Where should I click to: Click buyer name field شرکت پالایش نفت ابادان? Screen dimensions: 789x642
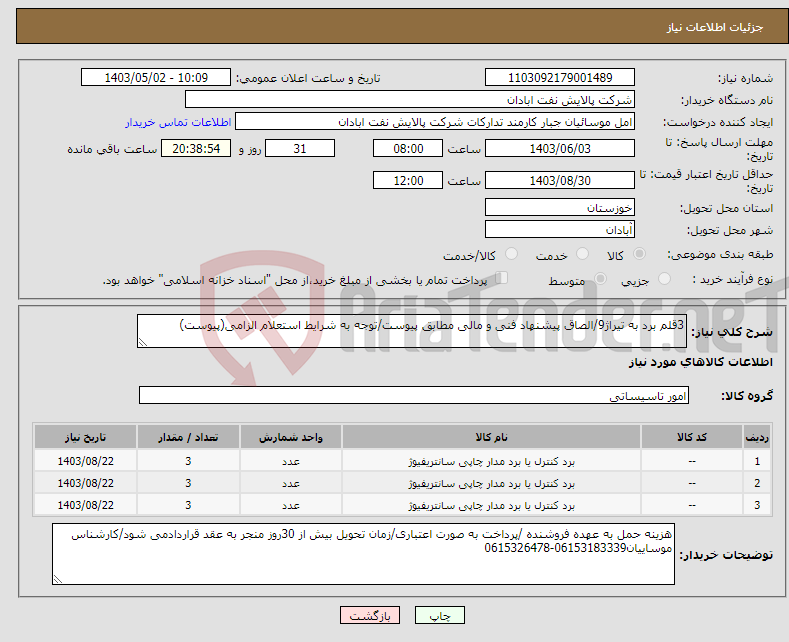click(x=410, y=100)
